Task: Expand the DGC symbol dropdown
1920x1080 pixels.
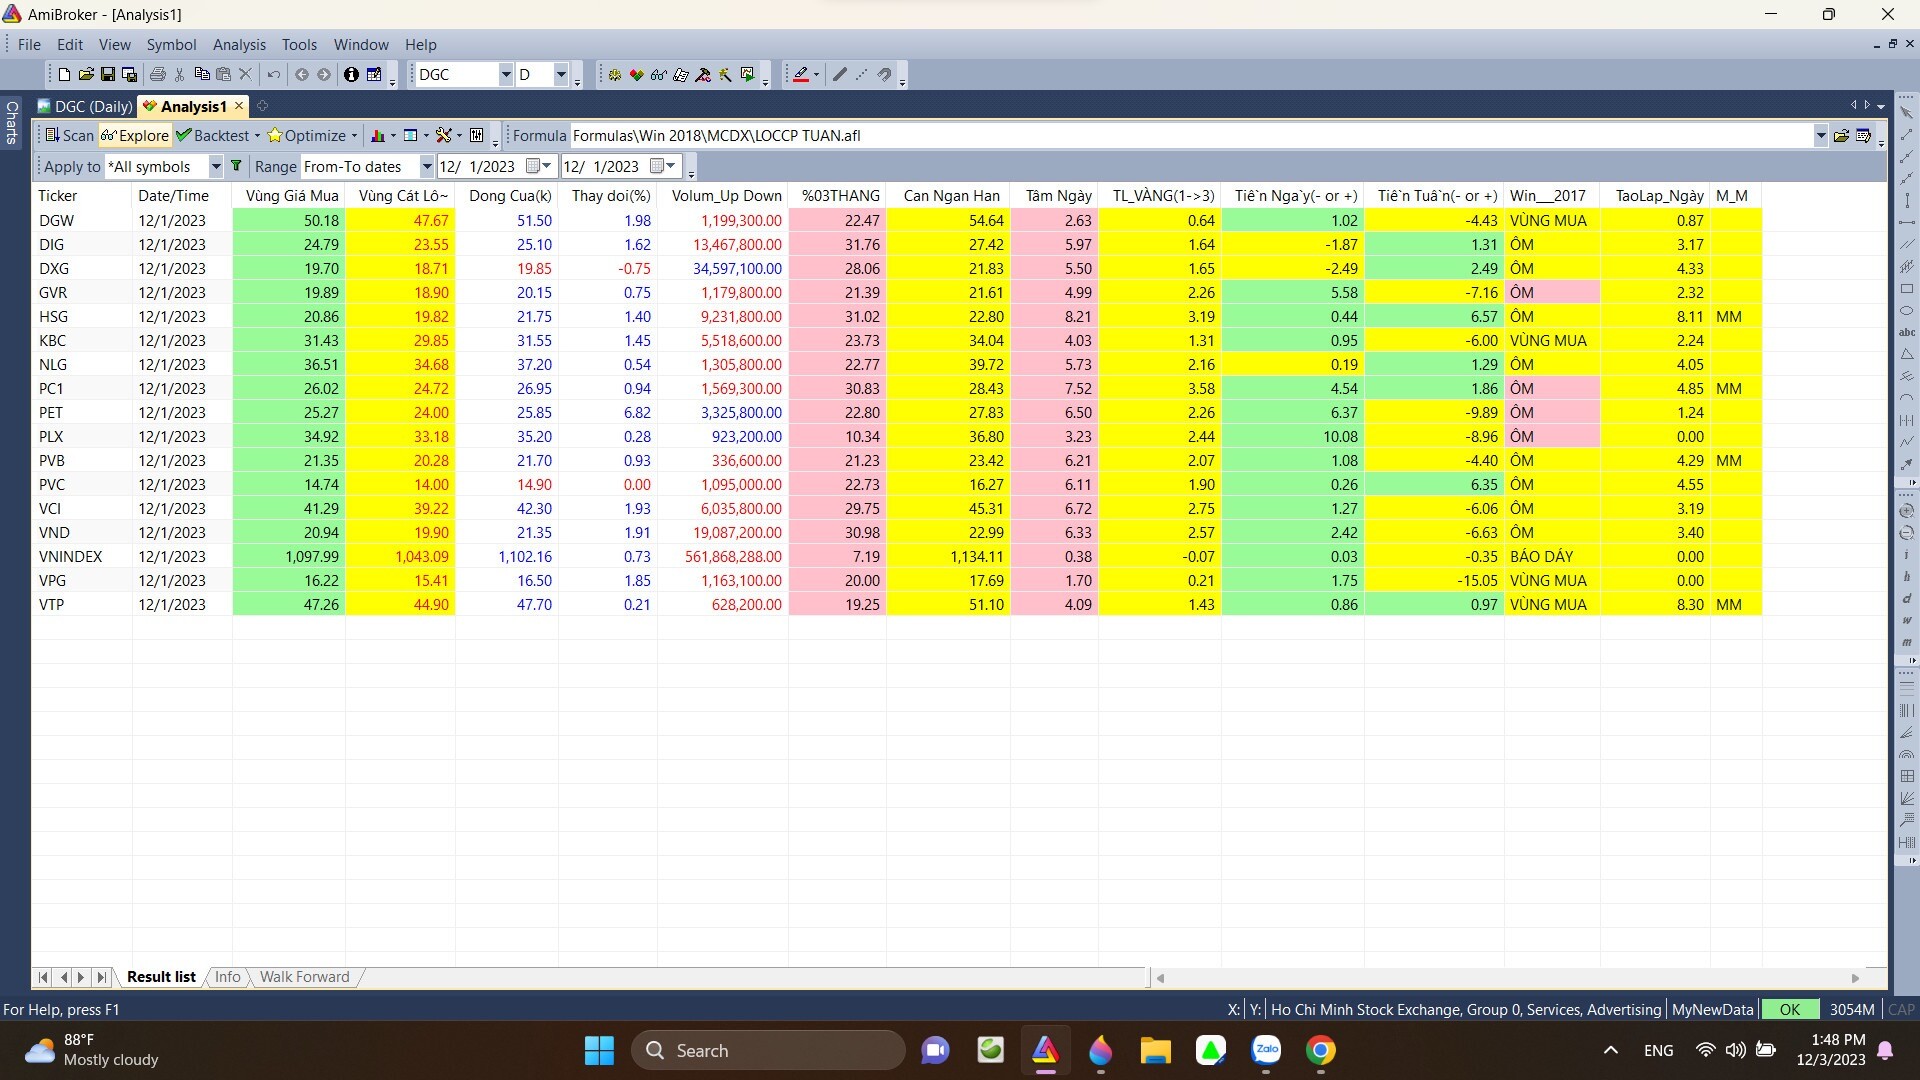Action: pos(505,75)
